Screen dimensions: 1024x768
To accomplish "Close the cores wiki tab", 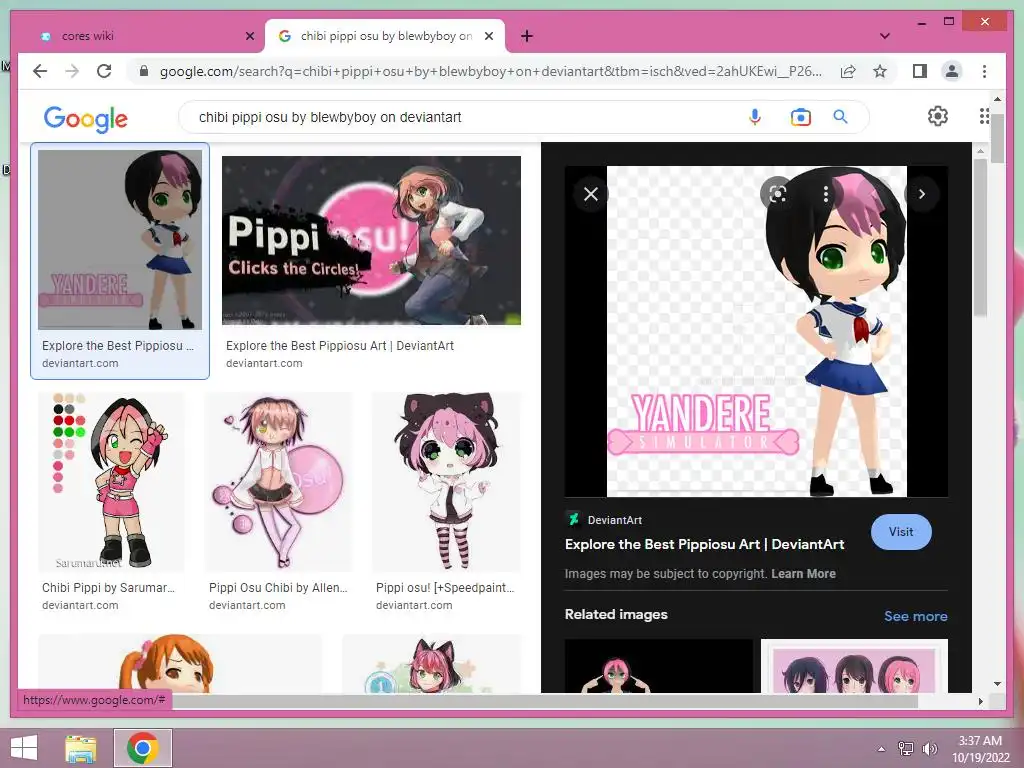I will (x=249, y=36).
